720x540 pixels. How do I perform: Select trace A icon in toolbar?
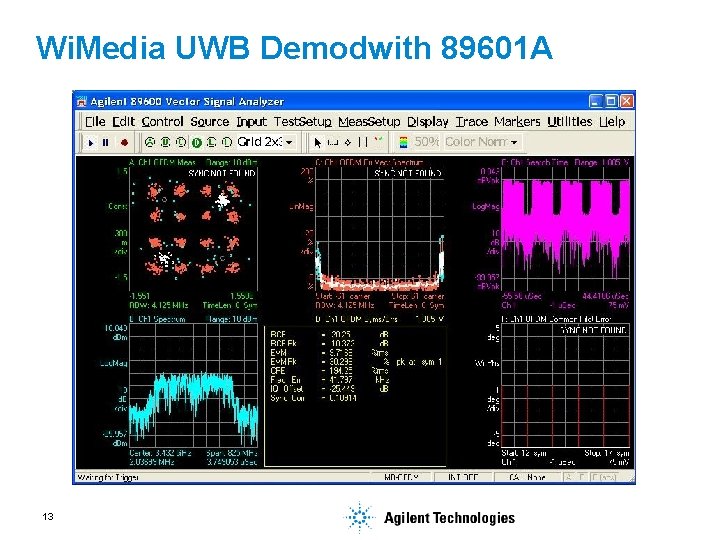[x=150, y=142]
